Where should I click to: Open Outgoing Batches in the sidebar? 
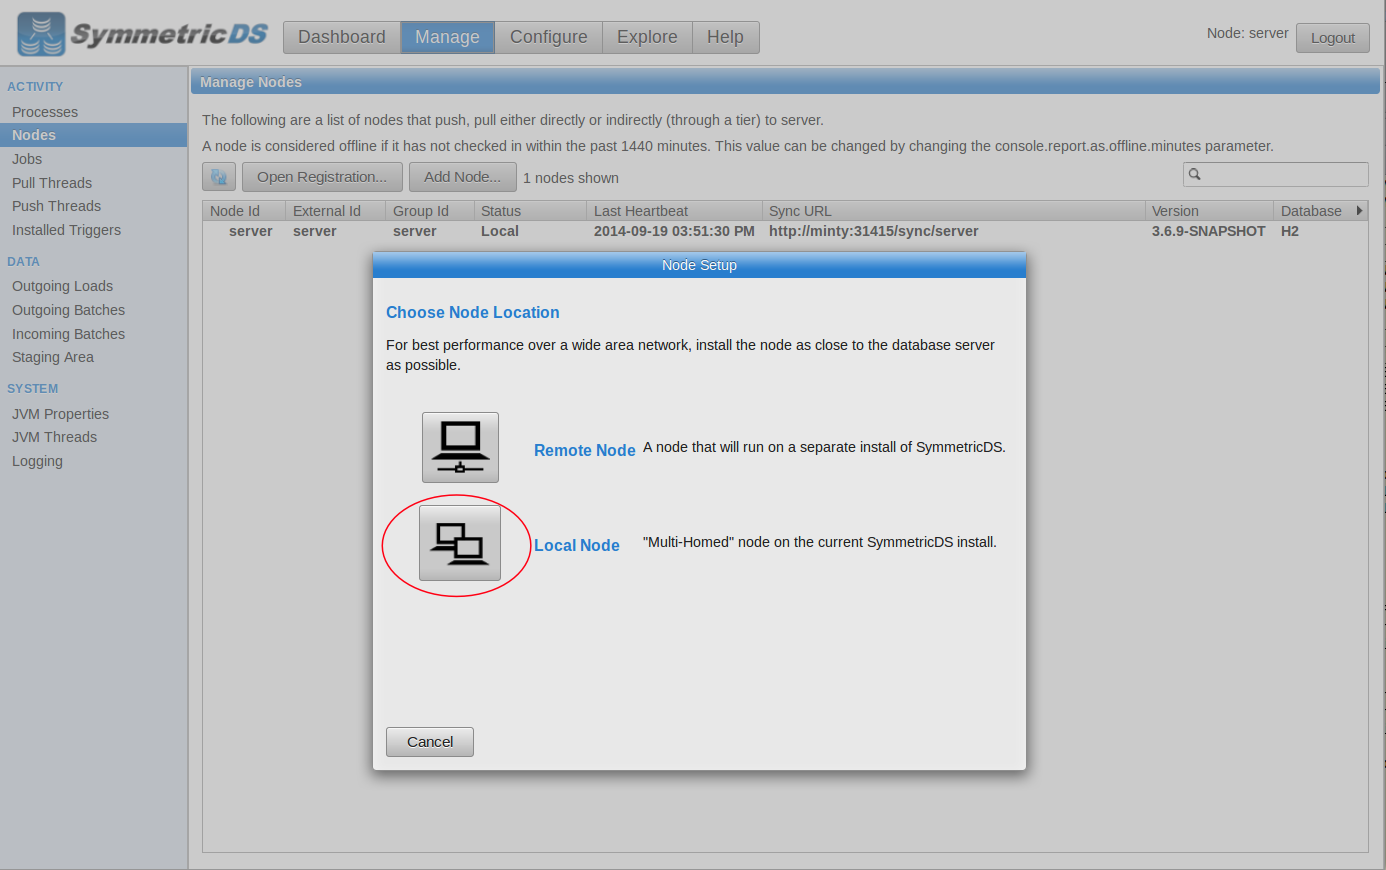tap(68, 310)
